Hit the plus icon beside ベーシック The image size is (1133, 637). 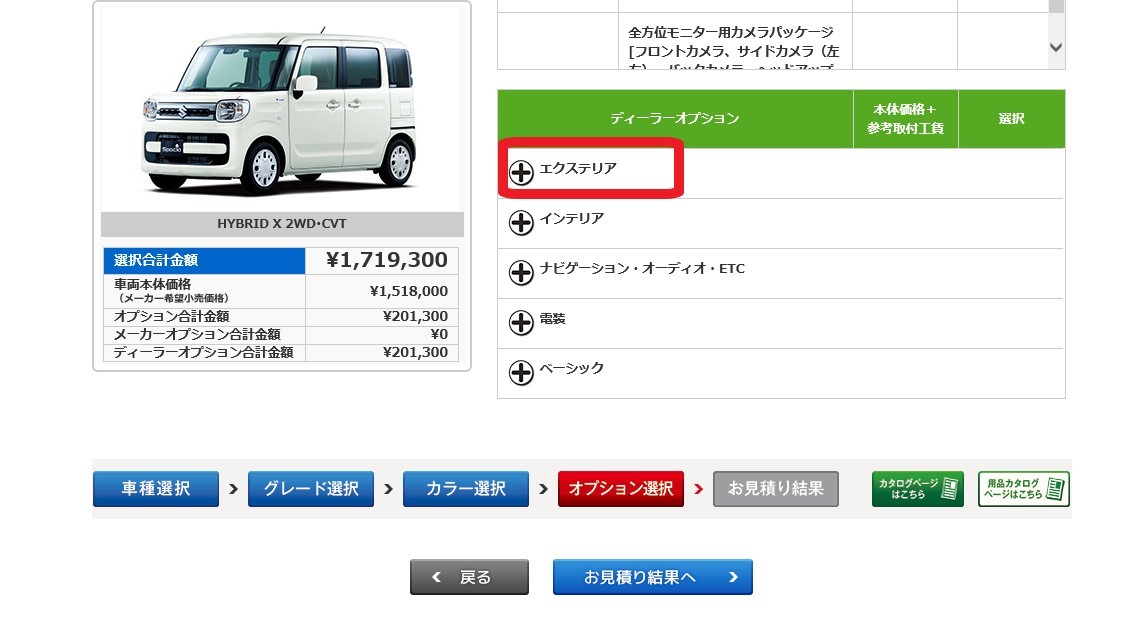(x=521, y=372)
